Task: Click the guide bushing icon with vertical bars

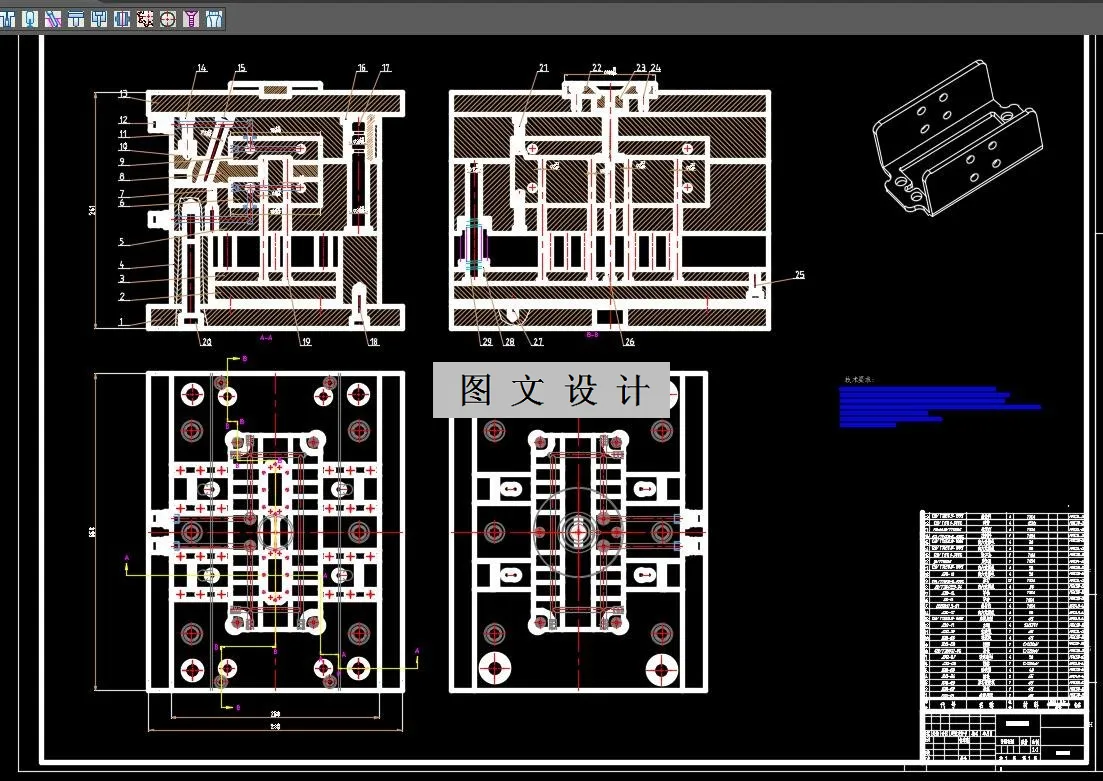Action: click(x=122, y=19)
